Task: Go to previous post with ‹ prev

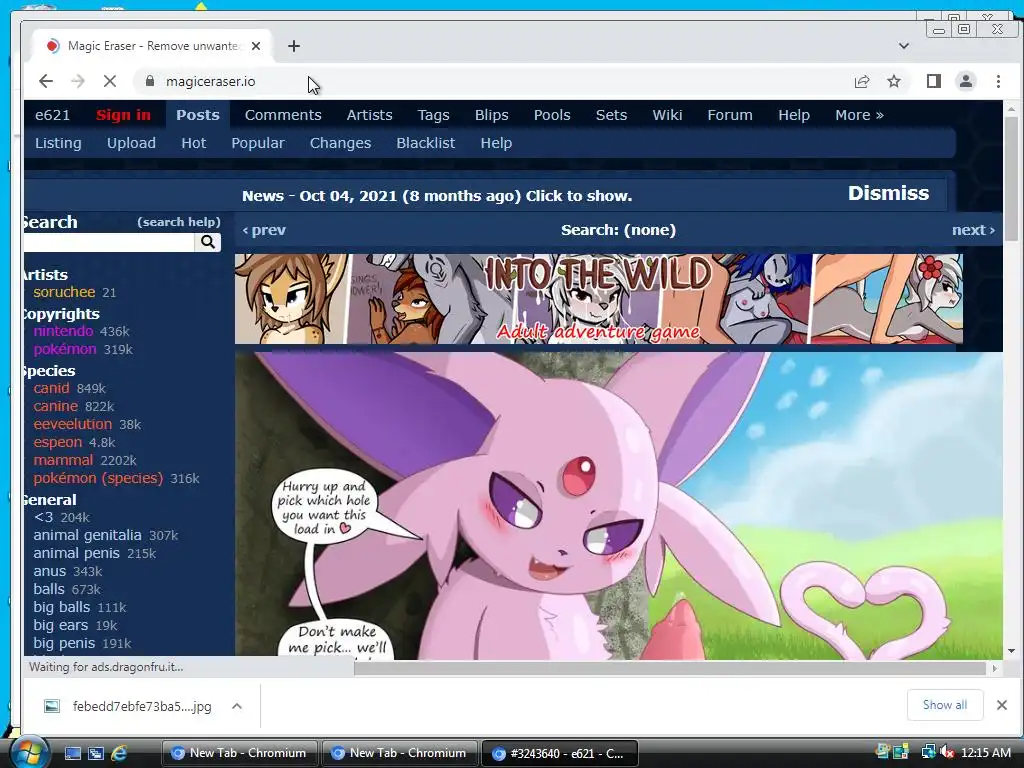Action: [x=264, y=230]
